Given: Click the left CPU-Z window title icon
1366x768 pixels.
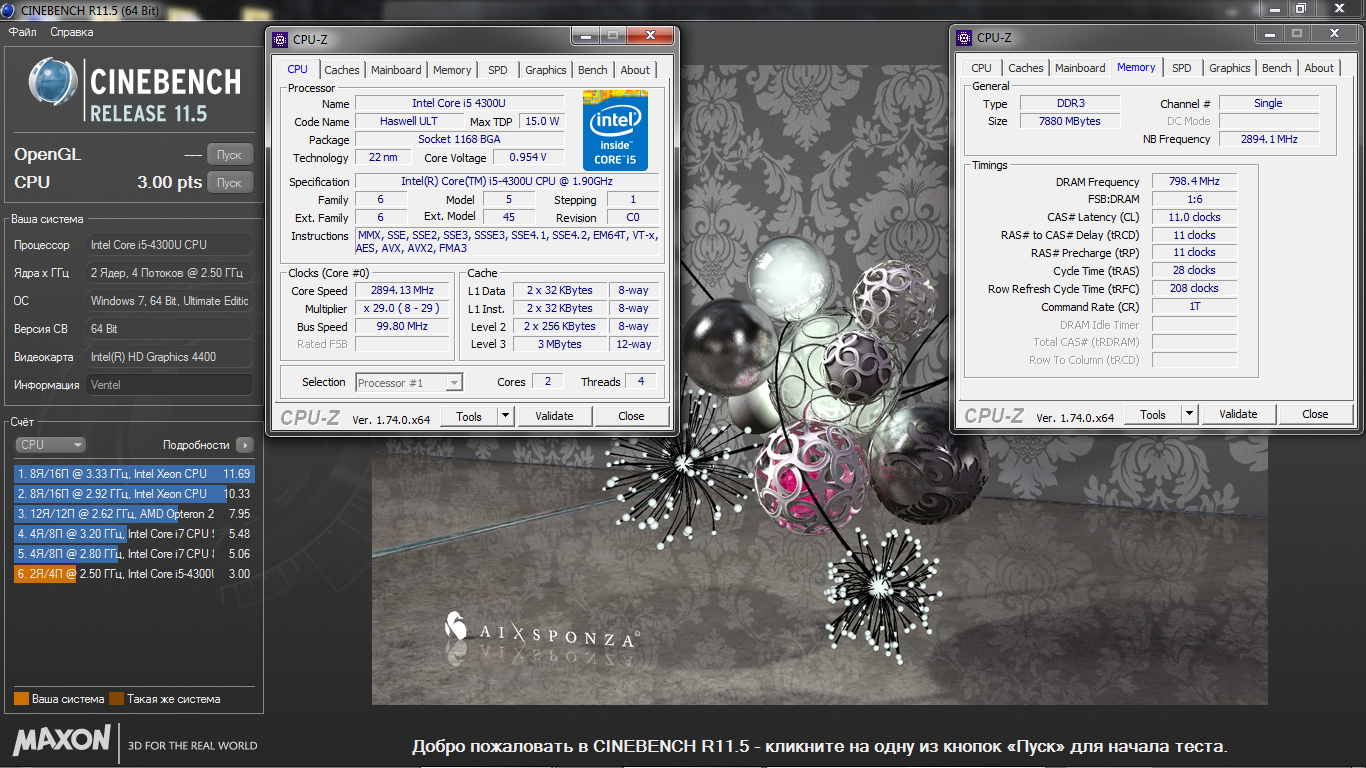Looking at the screenshot, I should (x=280, y=40).
